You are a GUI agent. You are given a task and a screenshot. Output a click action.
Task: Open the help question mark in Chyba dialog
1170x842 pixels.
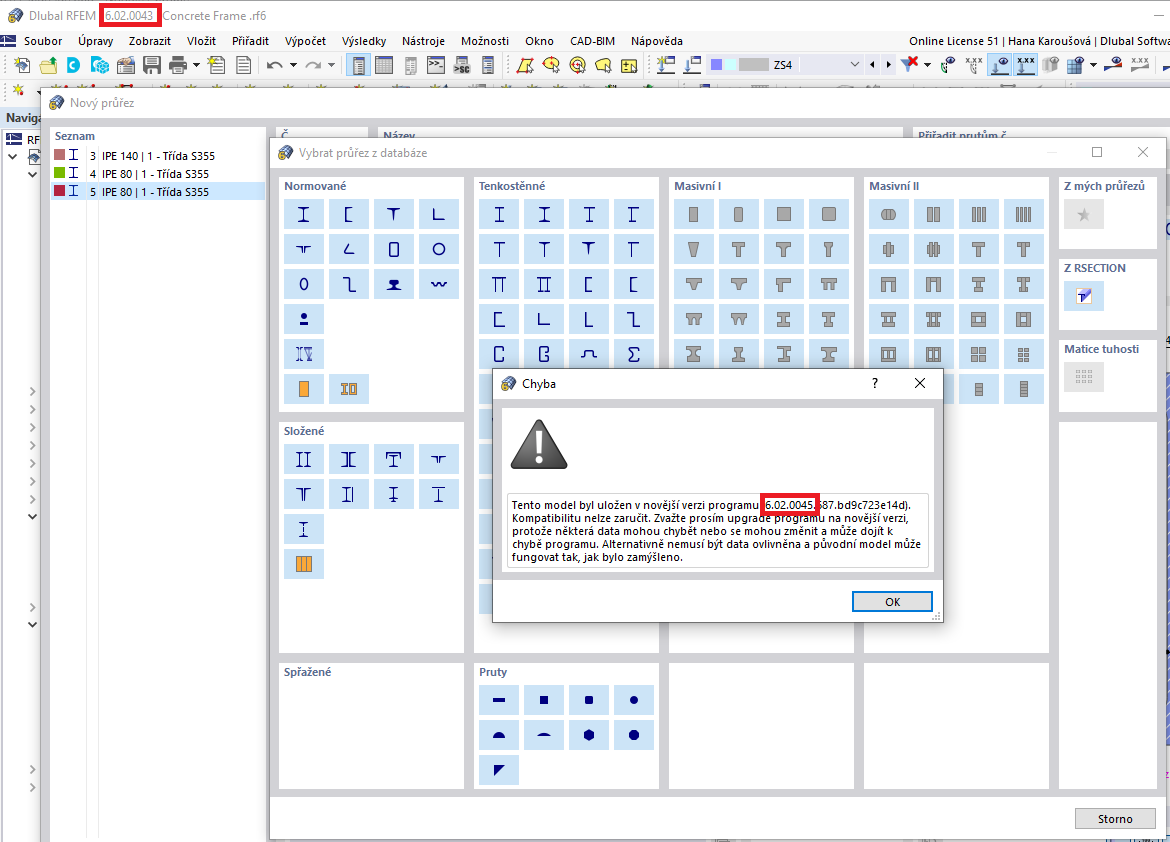[x=875, y=383]
